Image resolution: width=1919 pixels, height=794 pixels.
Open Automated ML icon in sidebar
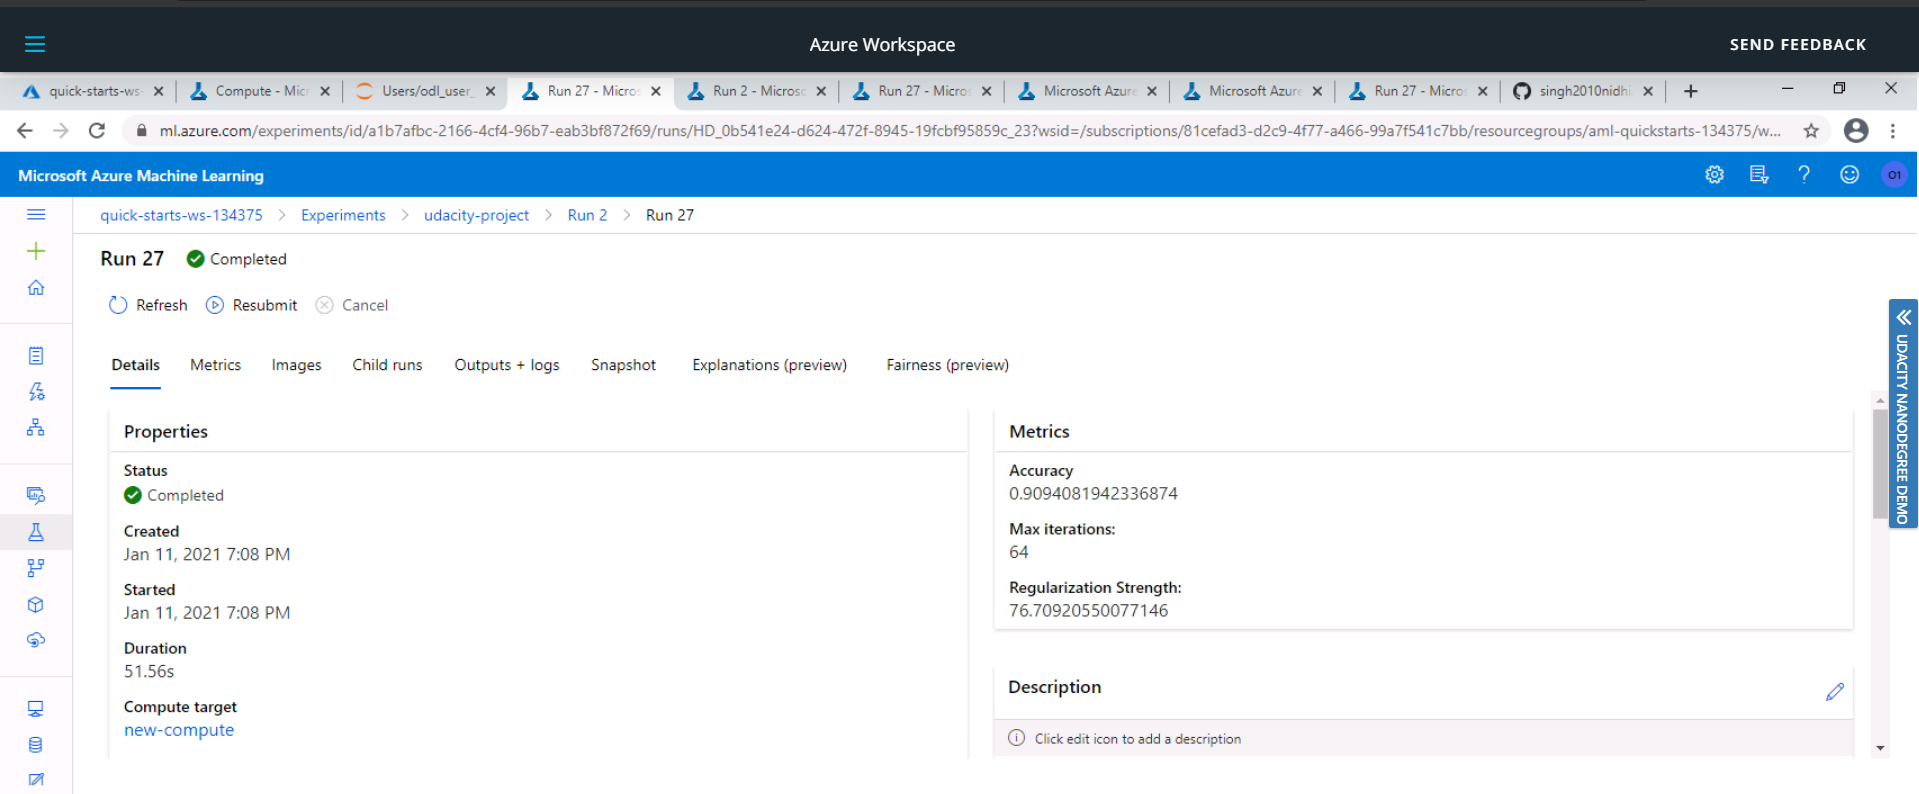36,392
